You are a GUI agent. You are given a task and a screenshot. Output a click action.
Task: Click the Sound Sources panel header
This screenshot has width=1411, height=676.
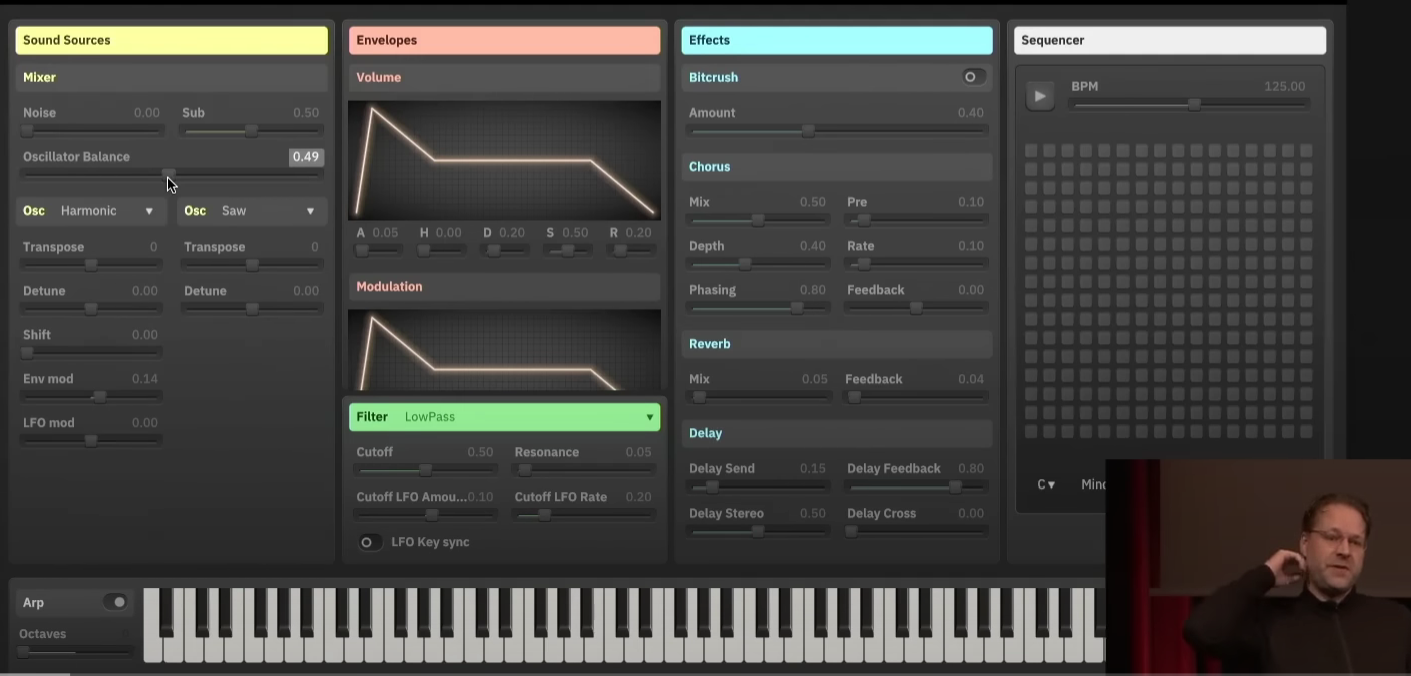point(172,40)
